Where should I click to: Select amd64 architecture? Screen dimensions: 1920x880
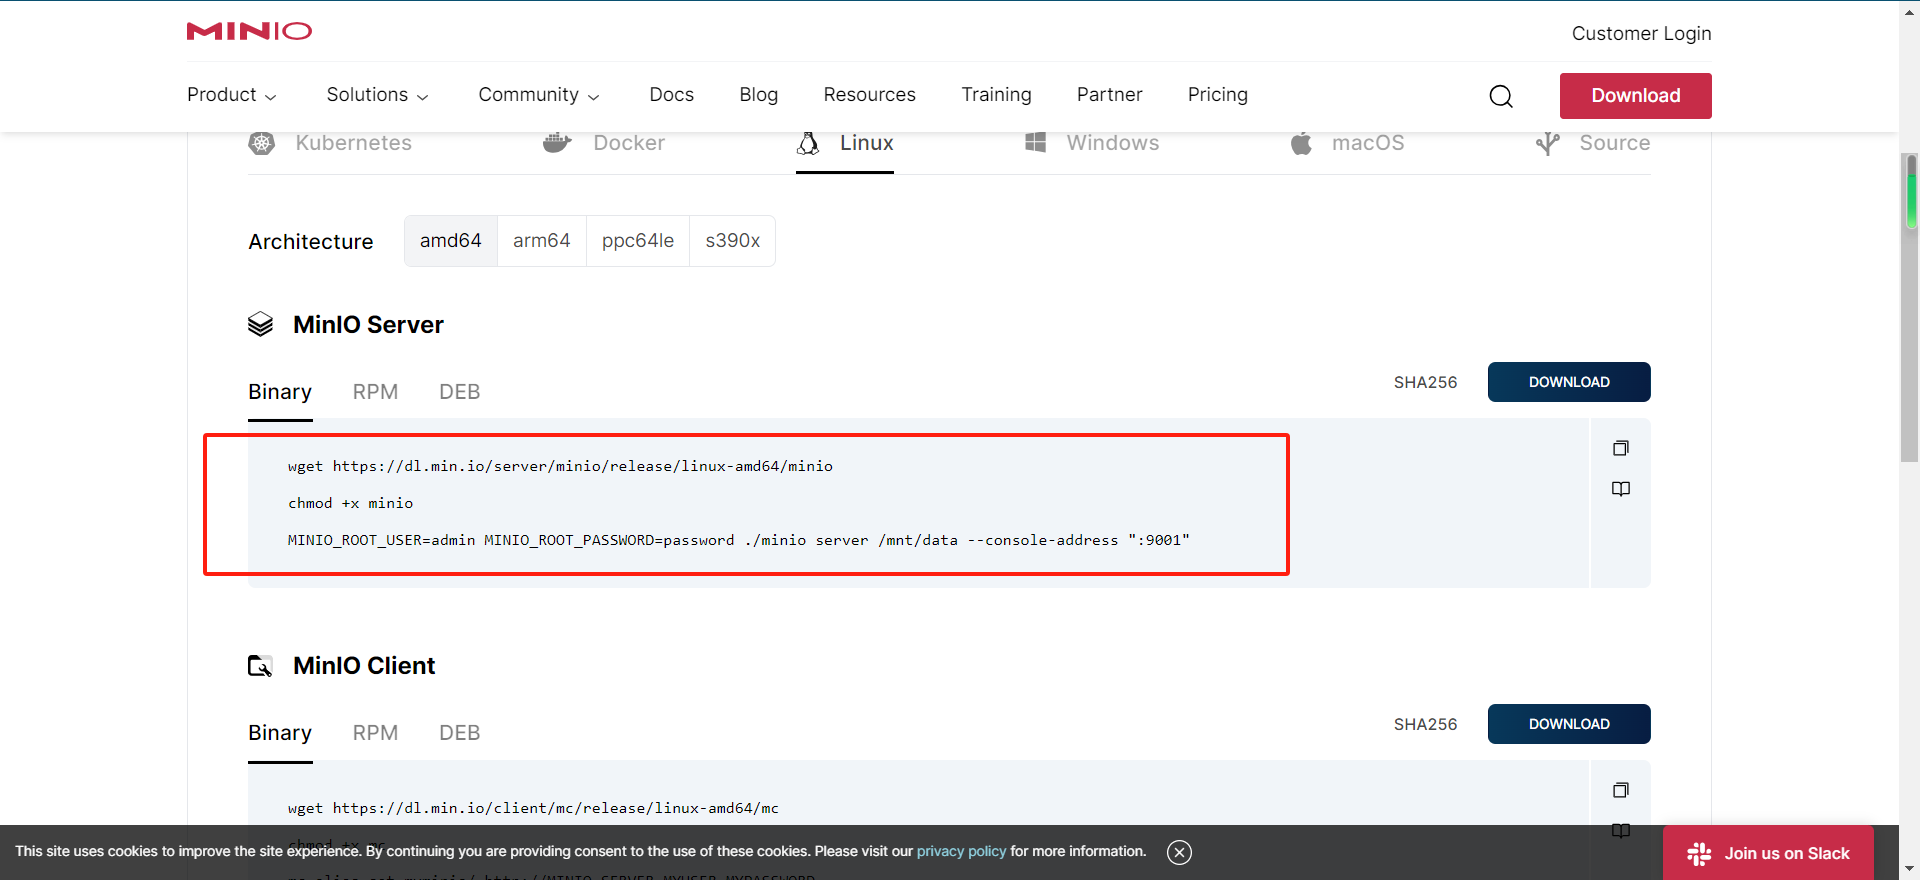click(x=451, y=241)
